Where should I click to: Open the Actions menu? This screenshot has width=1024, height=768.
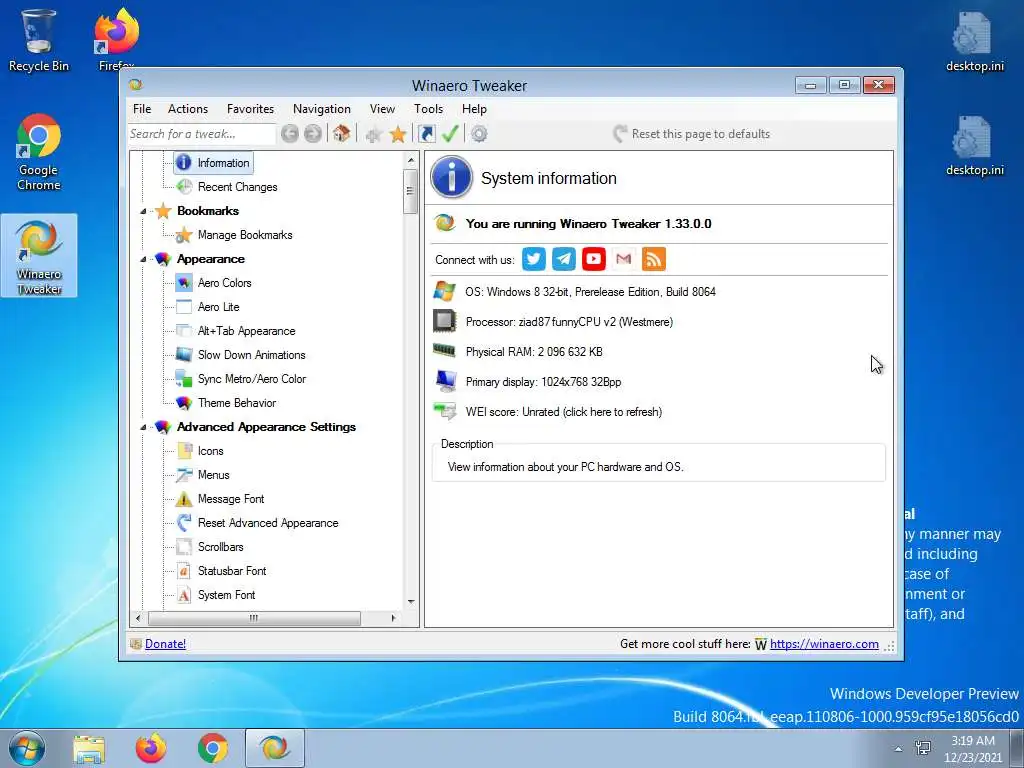tap(187, 109)
